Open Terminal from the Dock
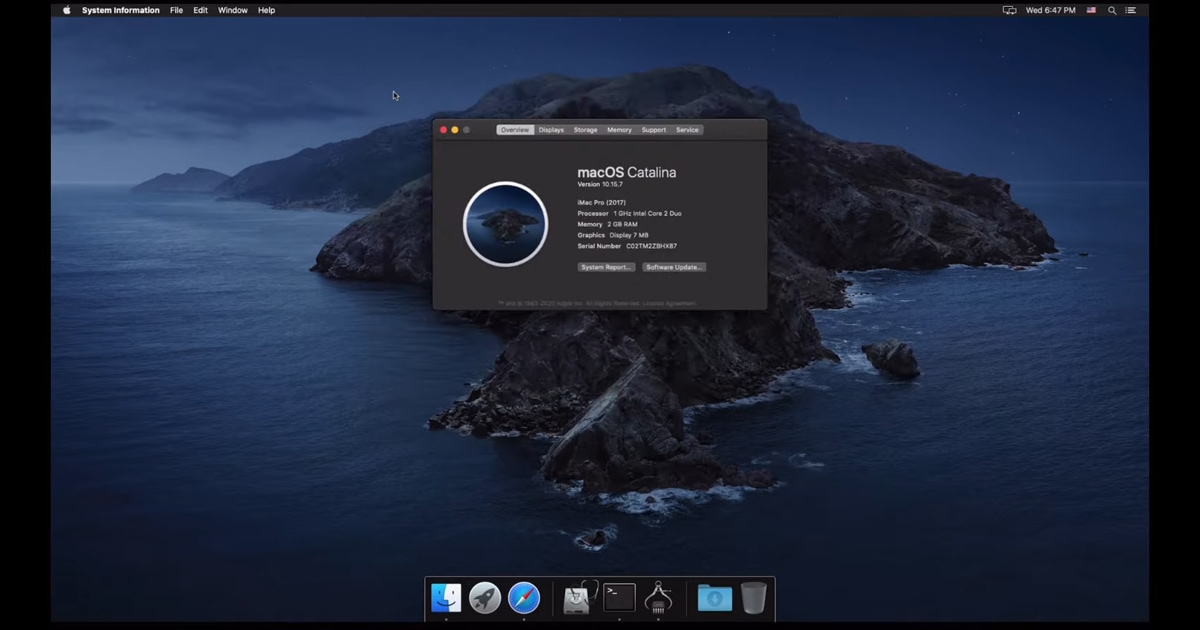 619,598
